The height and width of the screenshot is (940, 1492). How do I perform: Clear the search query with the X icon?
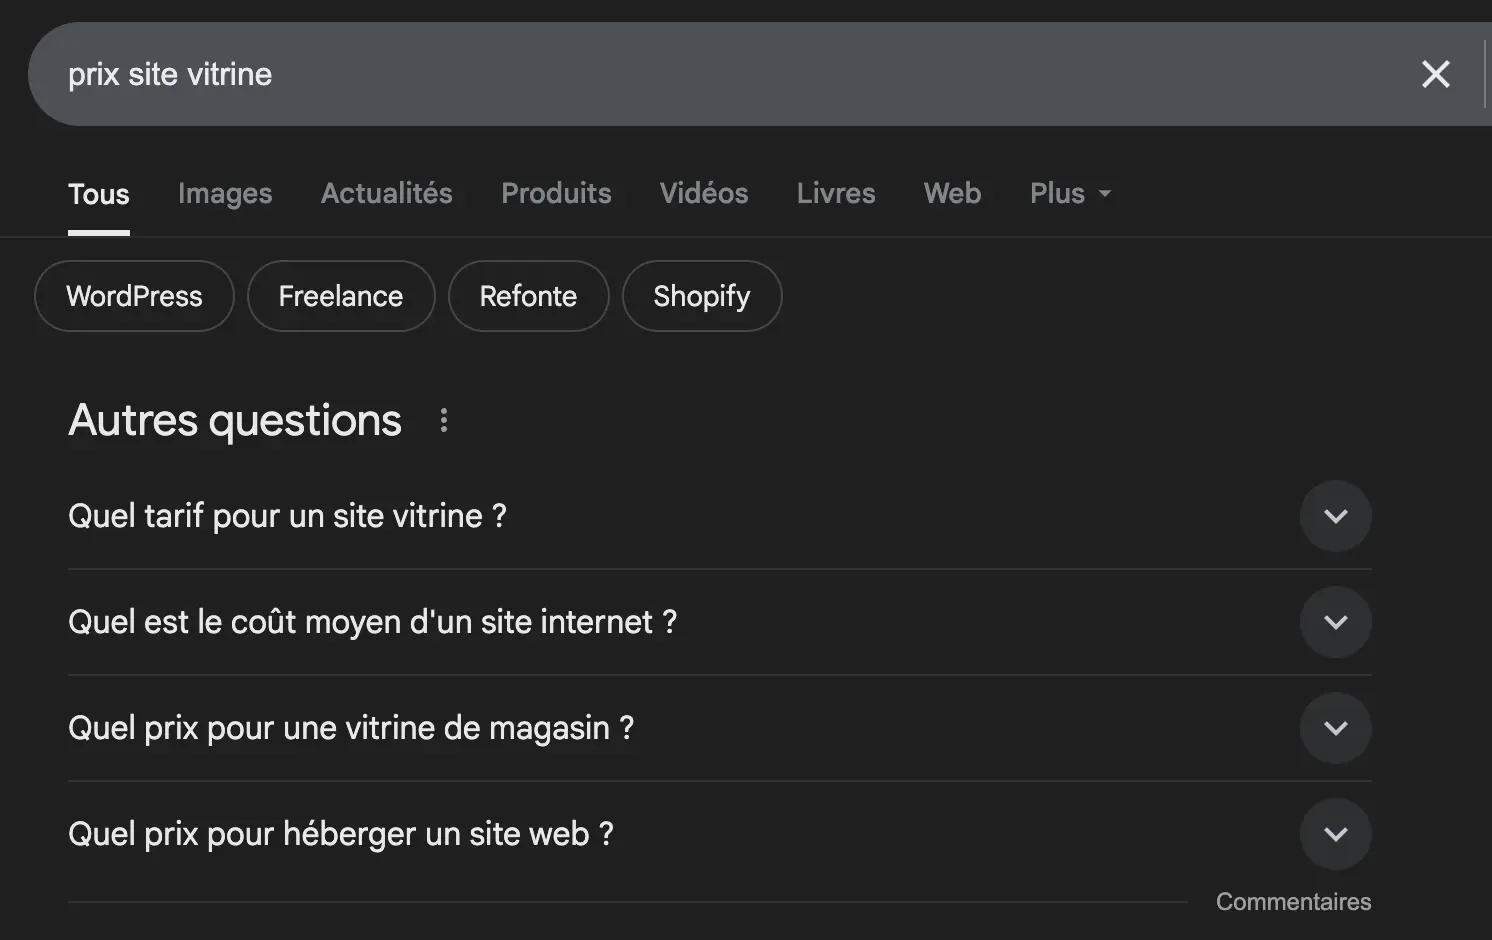coord(1436,74)
